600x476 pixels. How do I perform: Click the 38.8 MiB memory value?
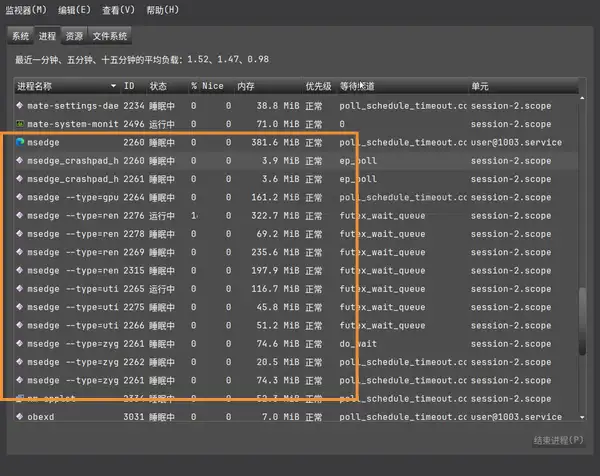pyautogui.click(x=278, y=106)
